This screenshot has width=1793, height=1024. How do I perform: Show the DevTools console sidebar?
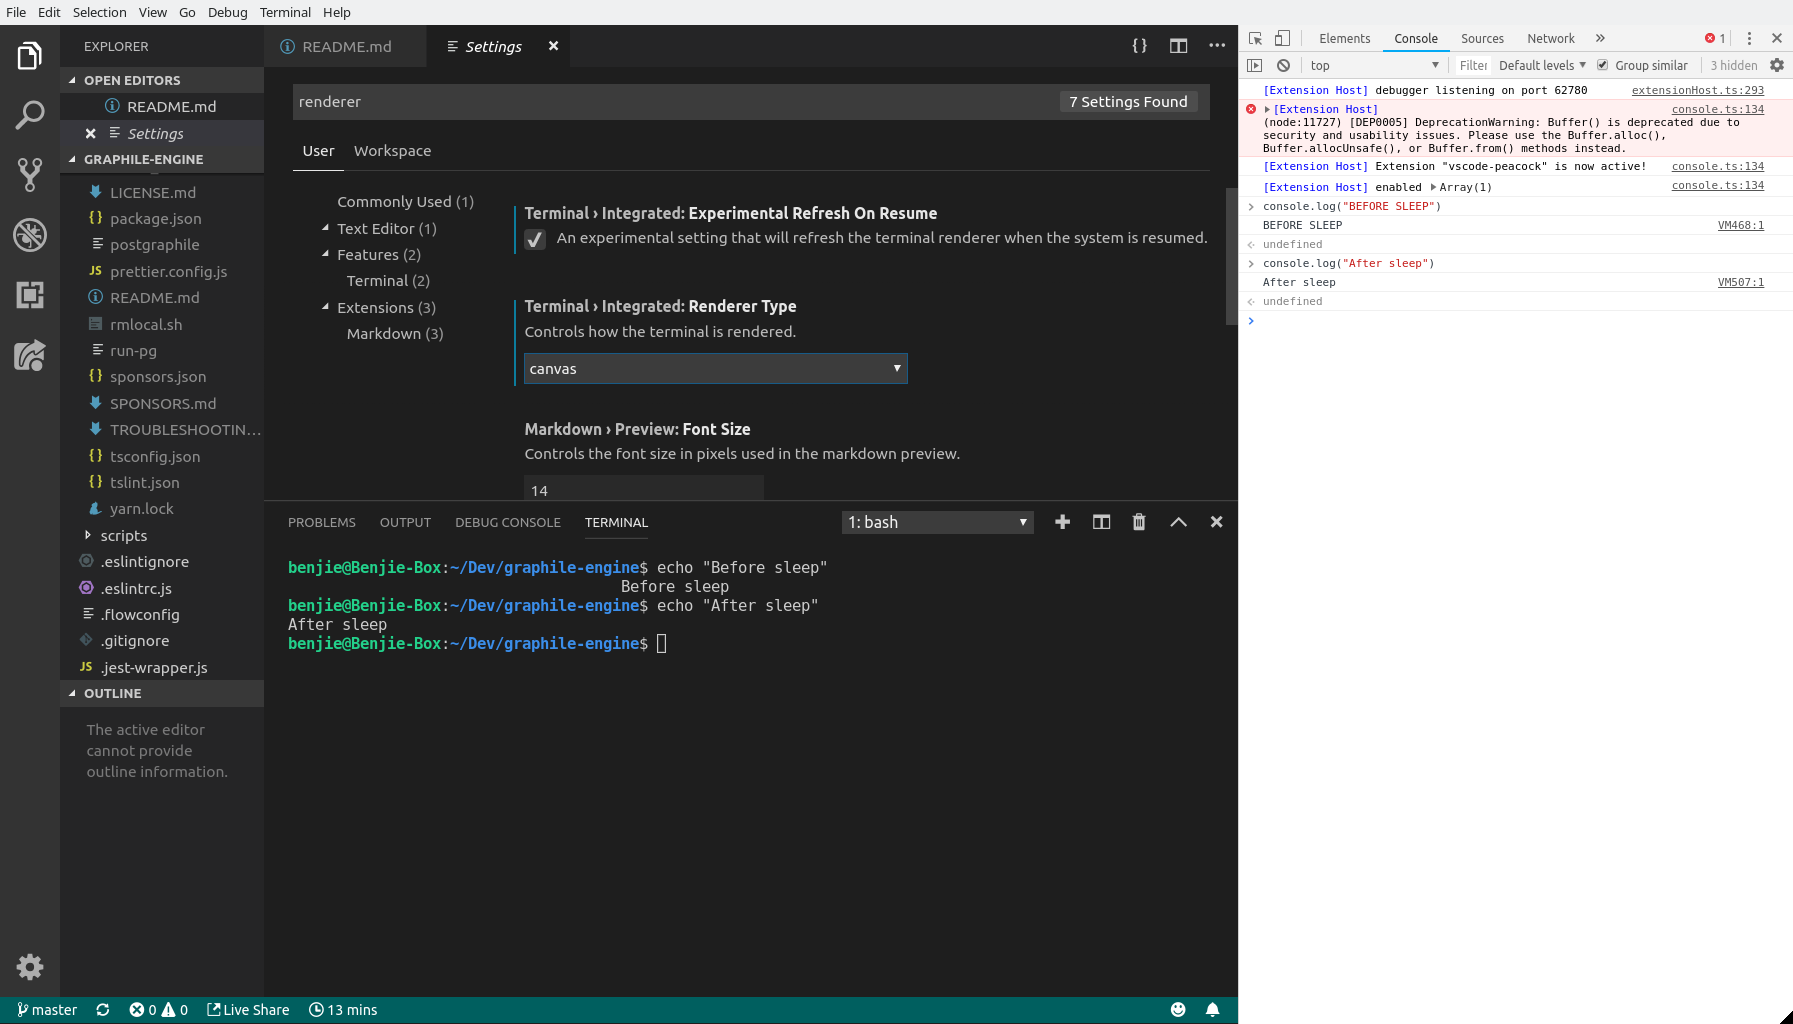(x=1255, y=65)
